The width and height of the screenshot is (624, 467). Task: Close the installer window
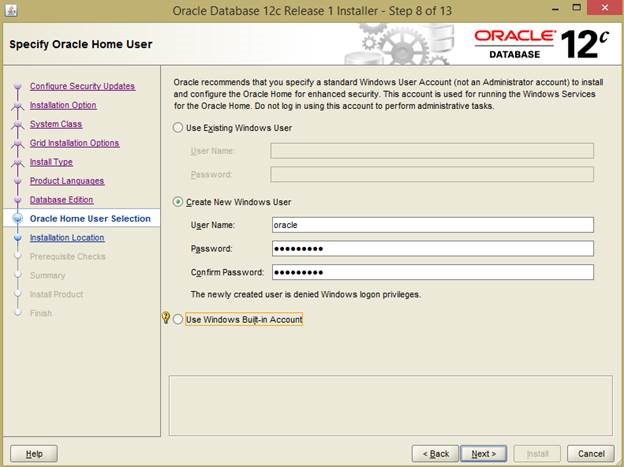click(x=604, y=8)
